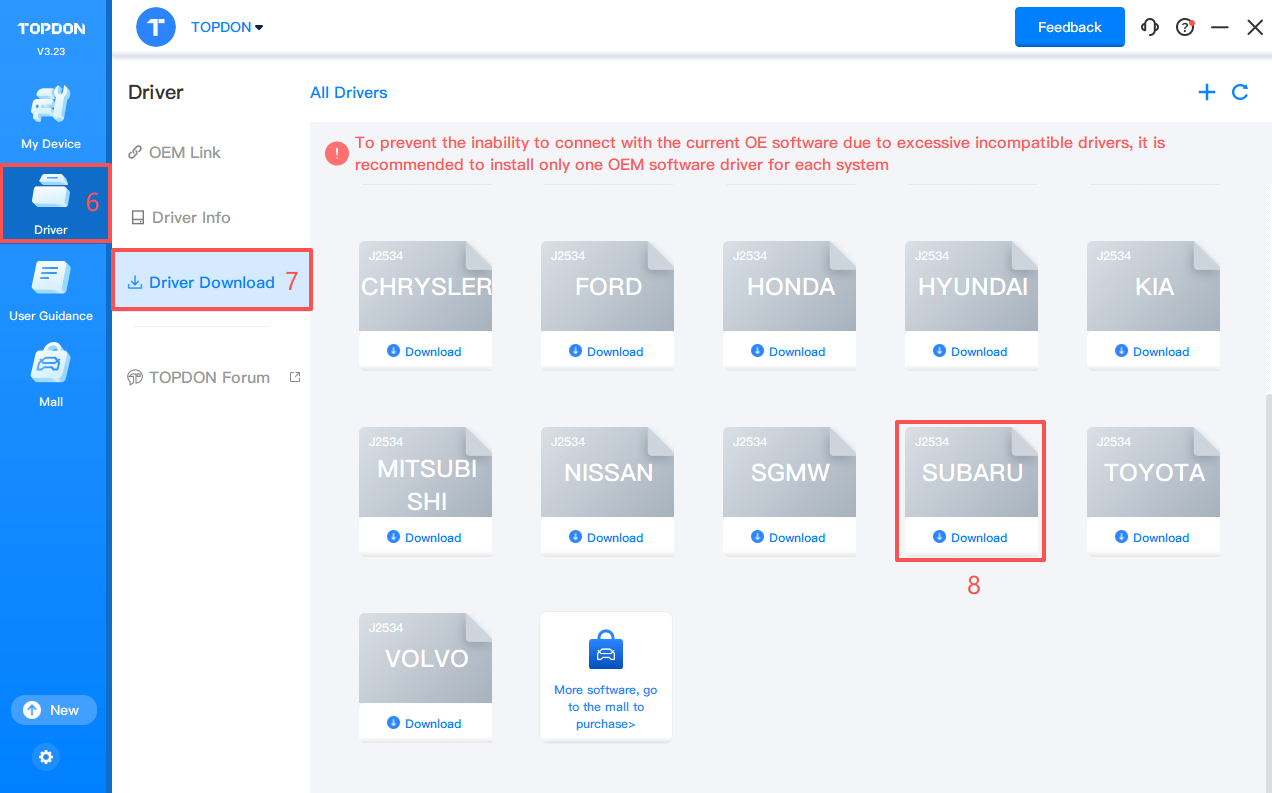Screen dimensions: 1272x793
Task: Open My Device in sidebar
Action: point(51,118)
